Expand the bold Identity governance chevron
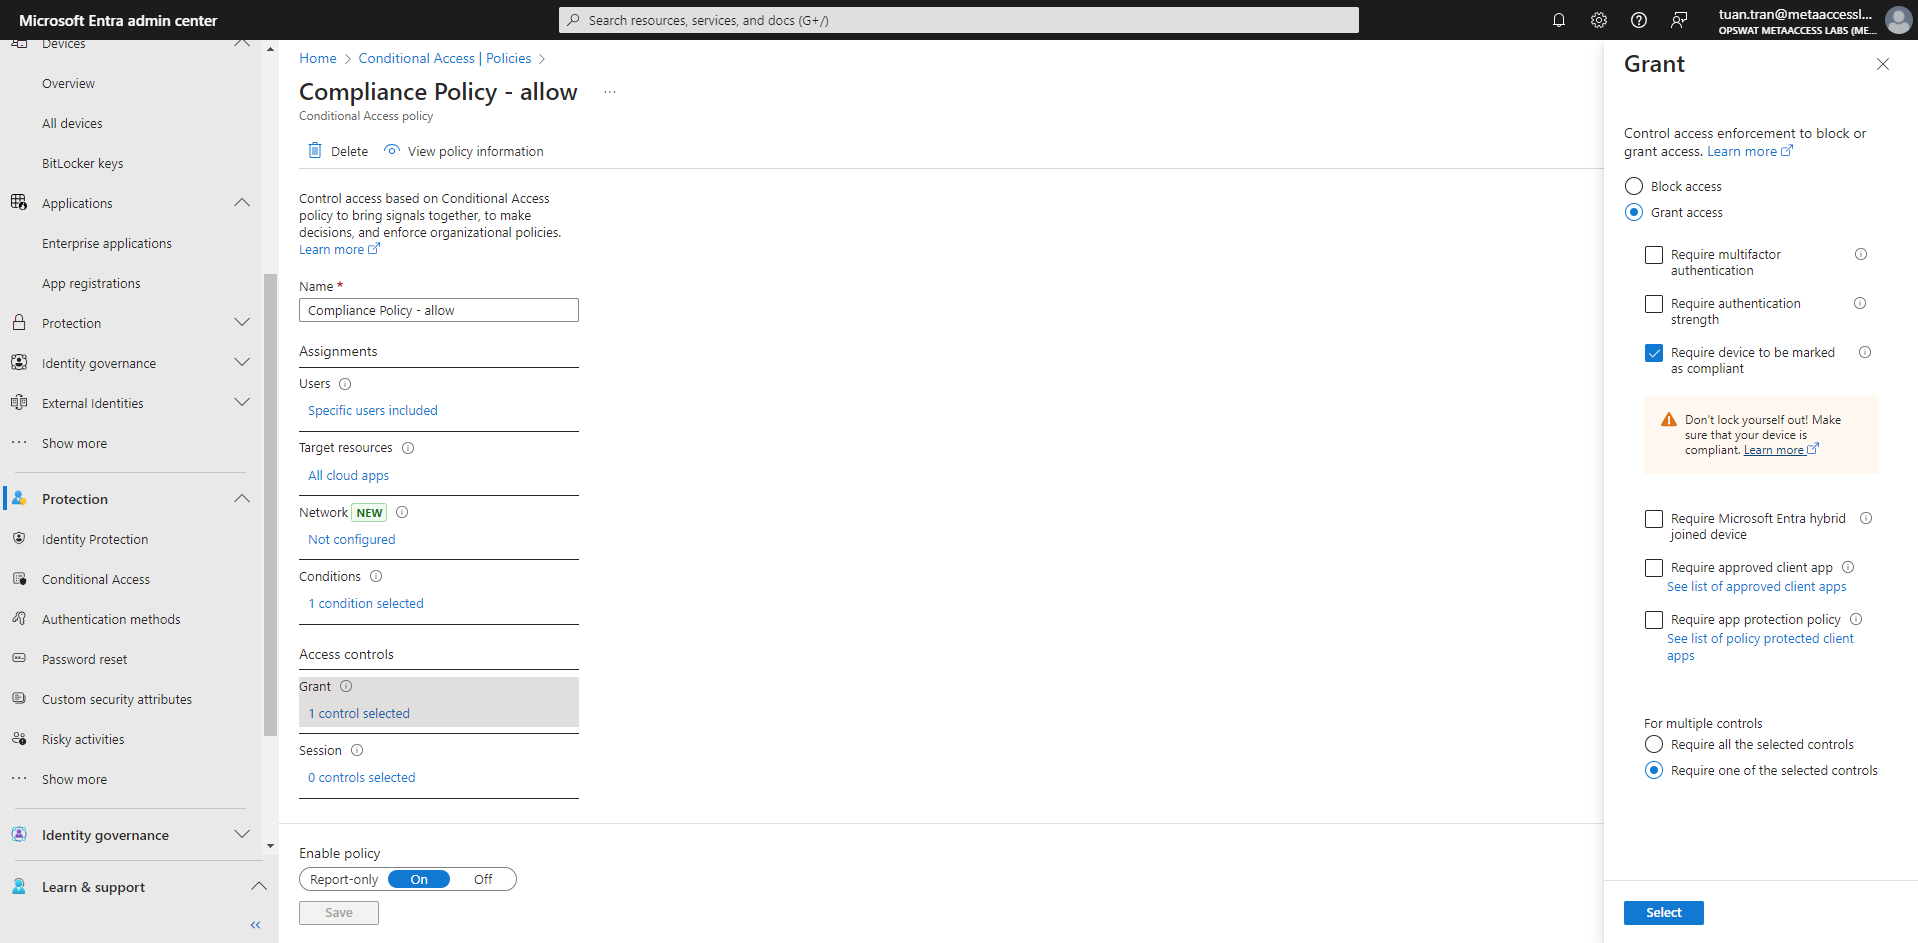Image resolution: width=1918 pixels, height=943 pixels. pos(242,834)
